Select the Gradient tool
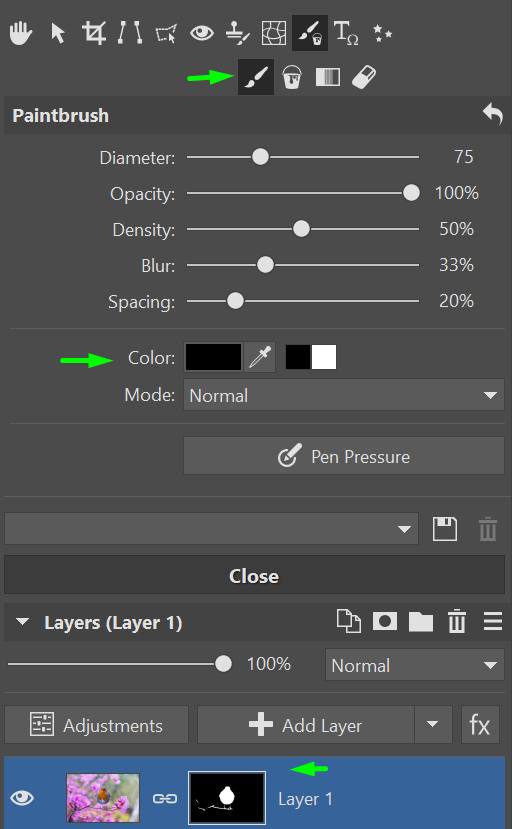 point(328,77)
